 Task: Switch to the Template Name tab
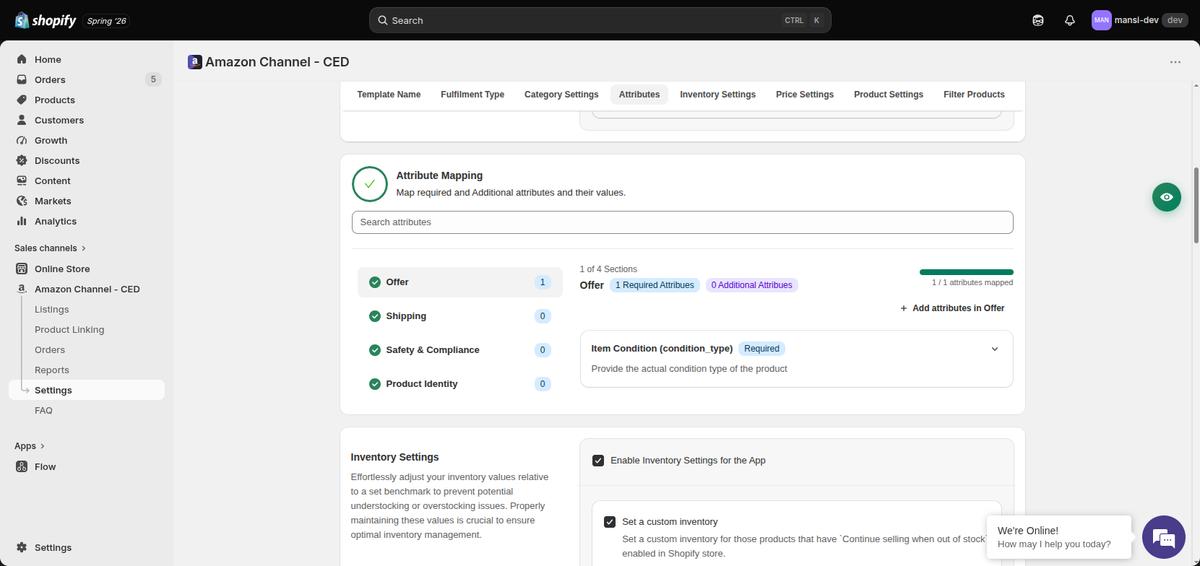click(x=389, y=94)
